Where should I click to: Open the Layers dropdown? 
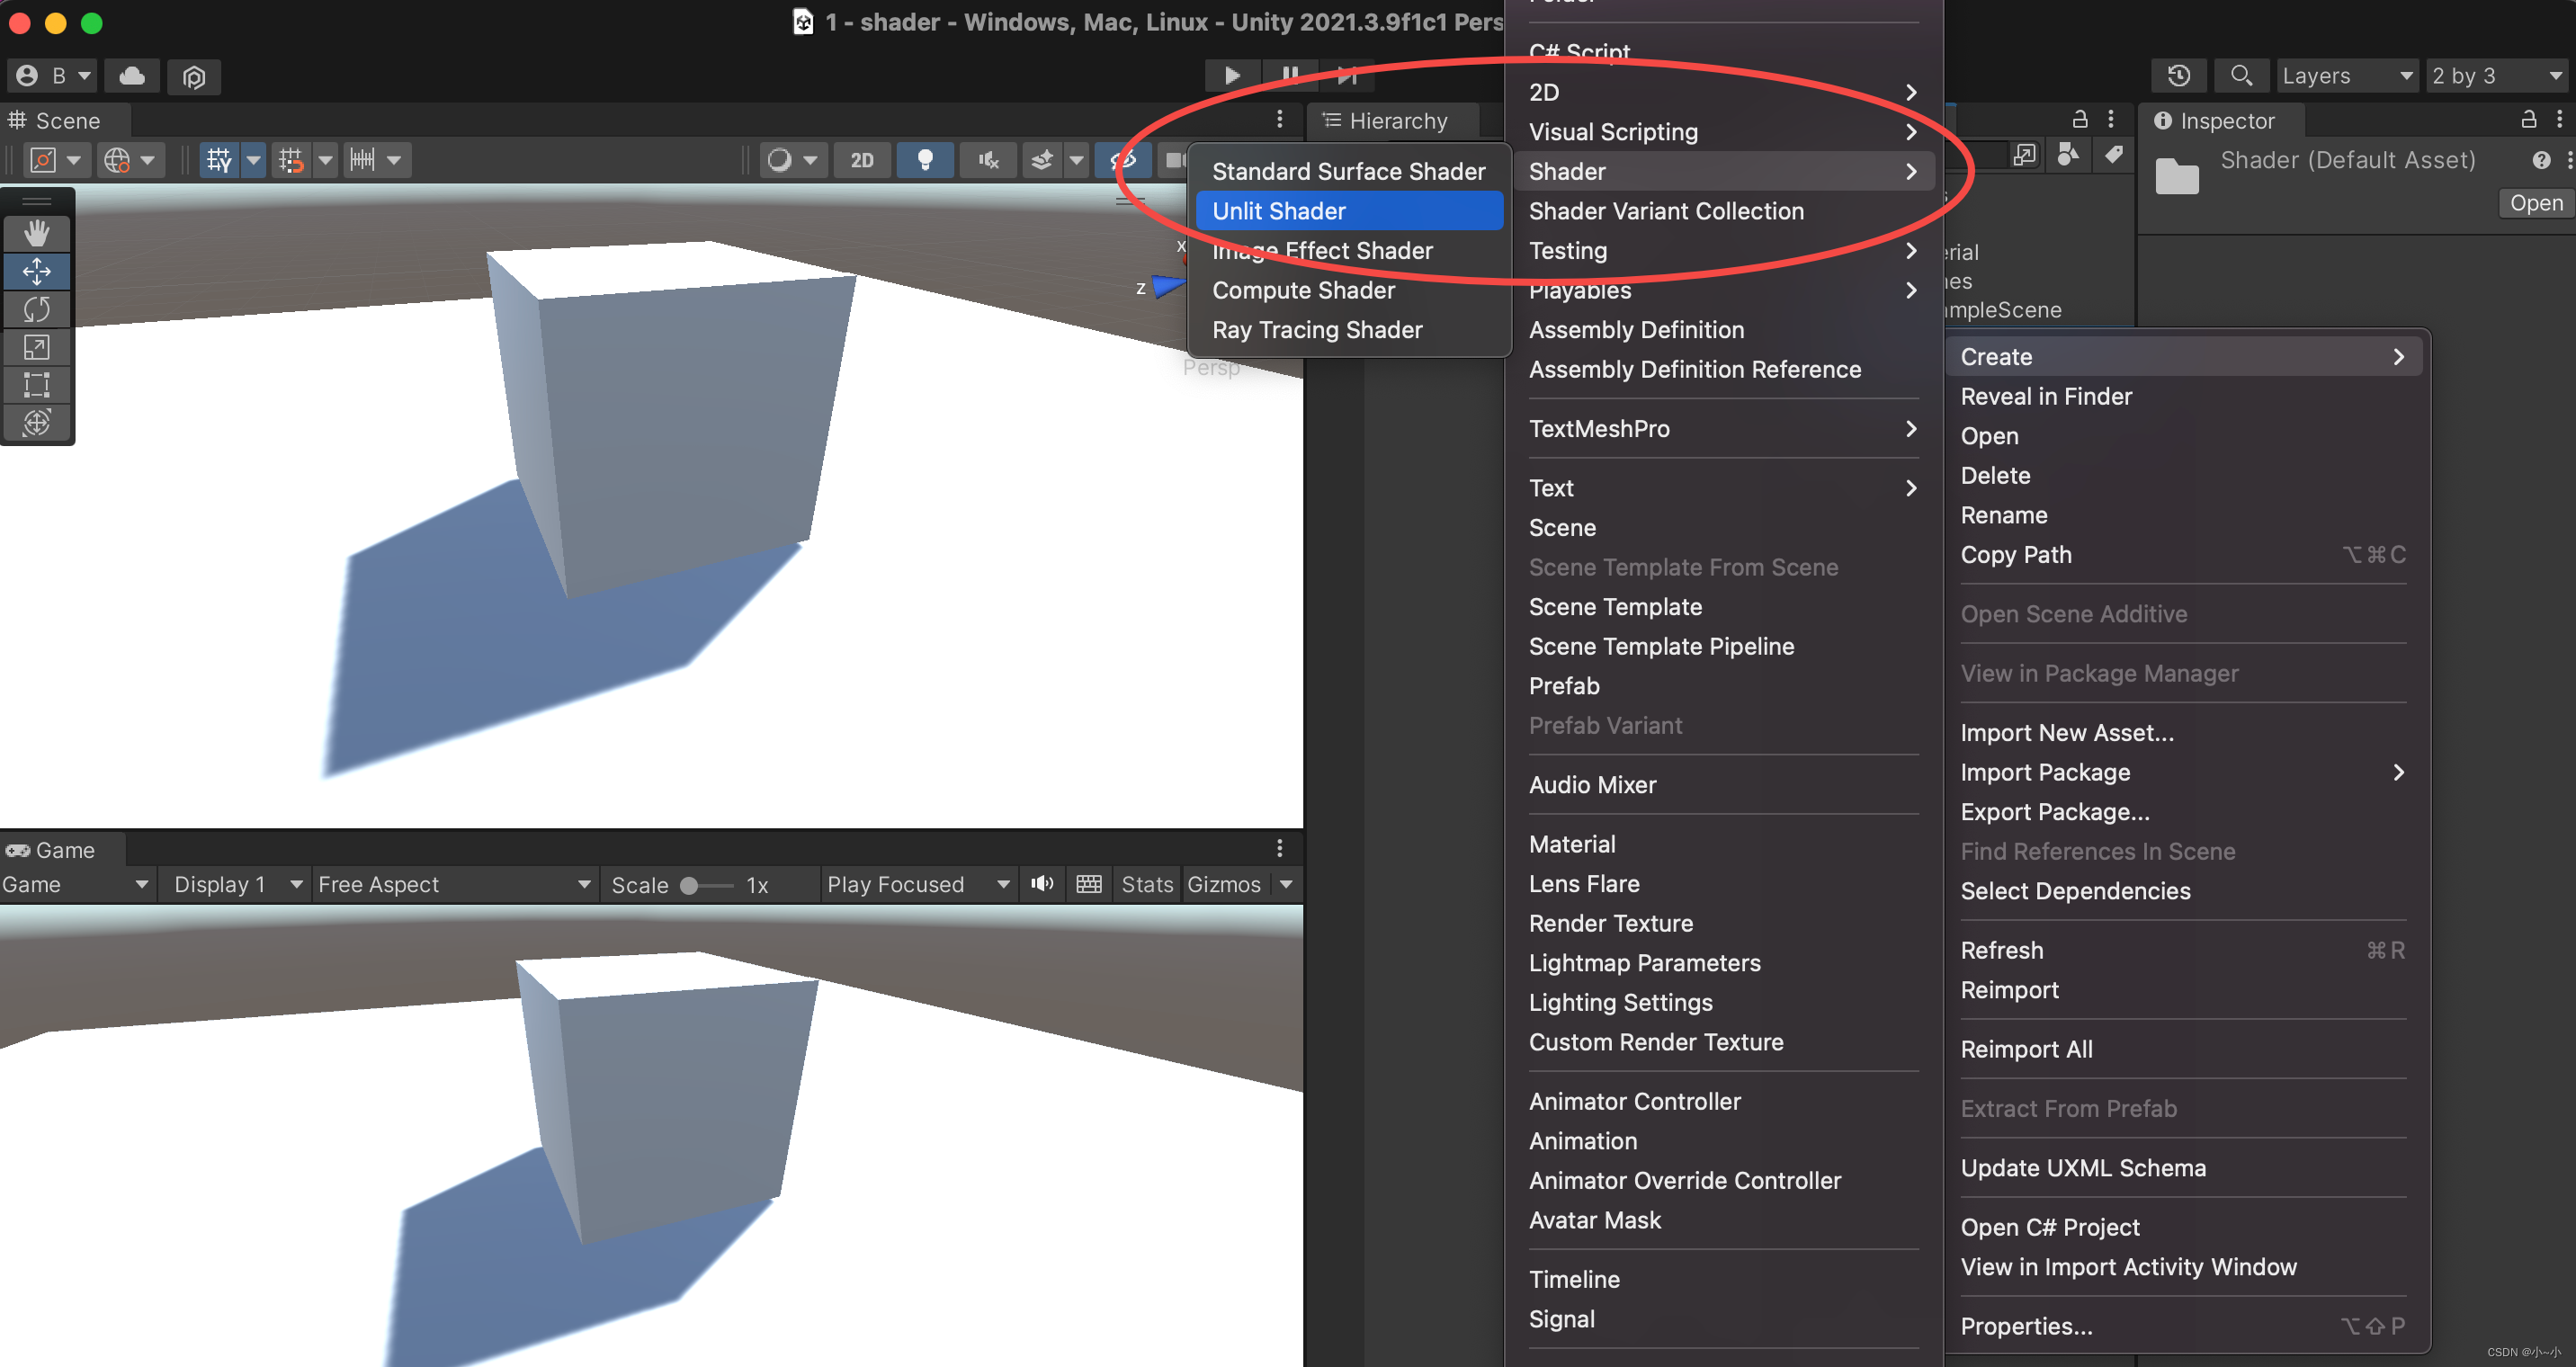click(2345, 75)
